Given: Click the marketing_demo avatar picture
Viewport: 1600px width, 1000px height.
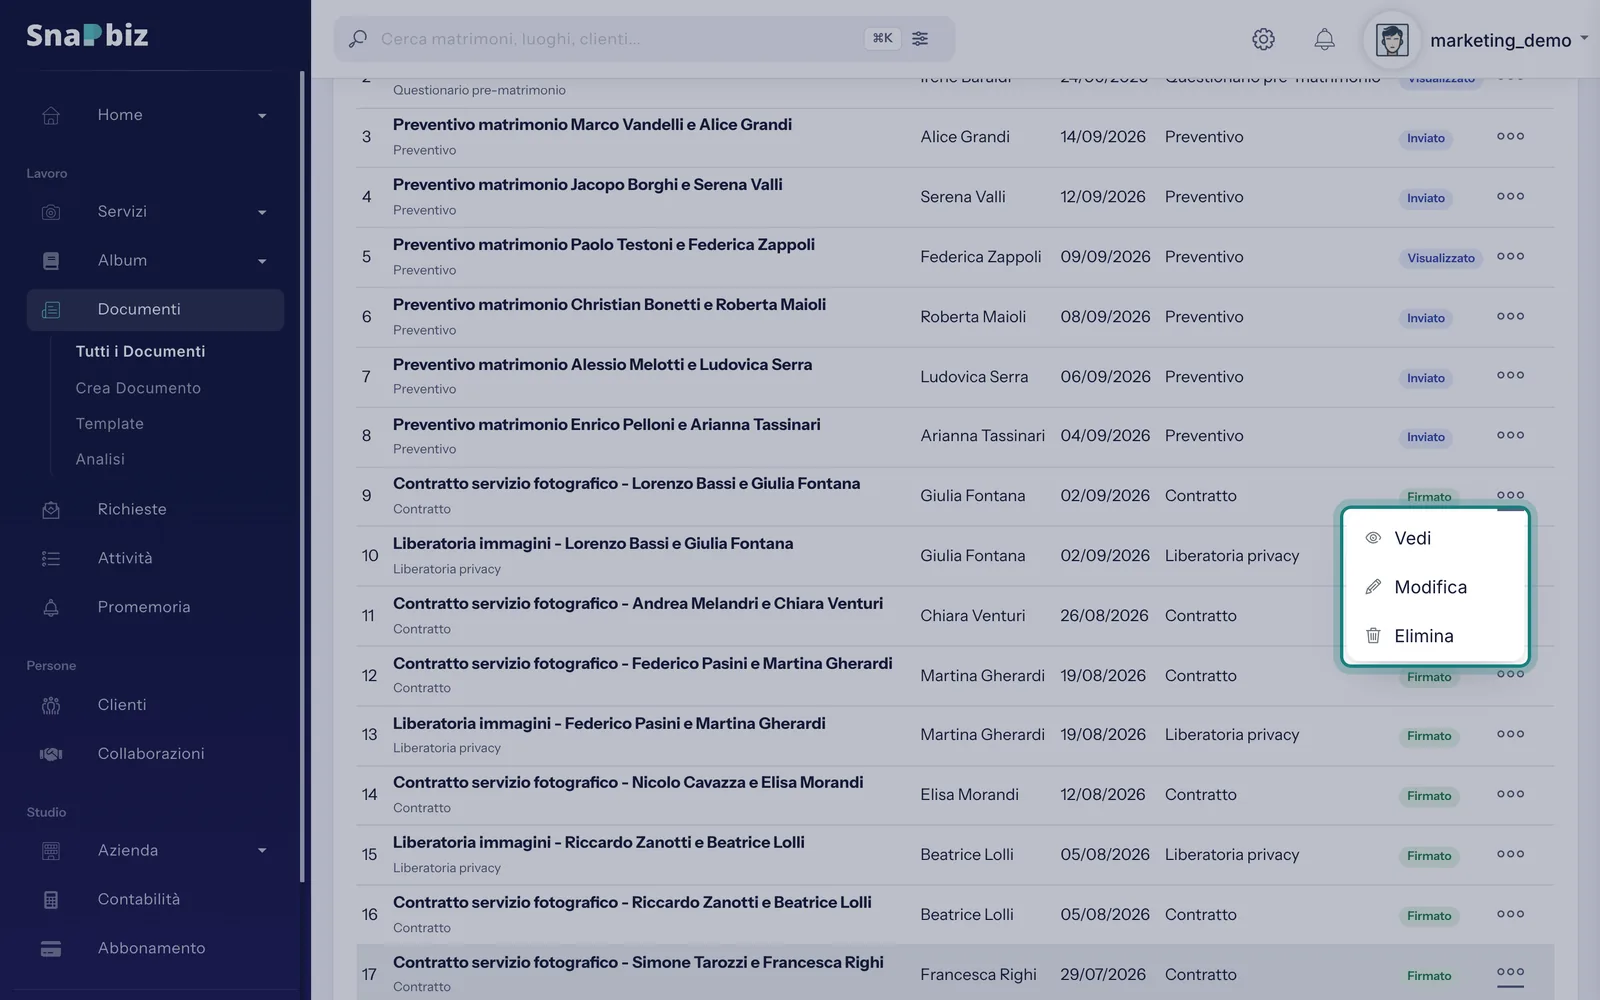Looking at the screenshot, I should [x=1392, y=40].
